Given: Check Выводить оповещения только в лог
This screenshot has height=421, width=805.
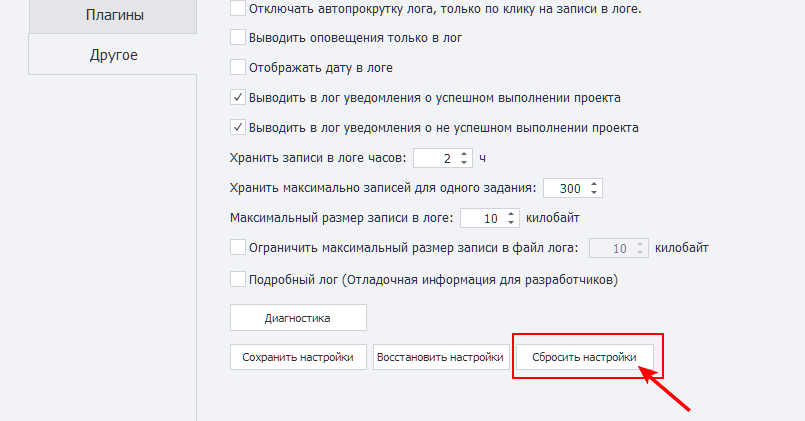Looking at the screenshot, I should (x=238, y=38).
